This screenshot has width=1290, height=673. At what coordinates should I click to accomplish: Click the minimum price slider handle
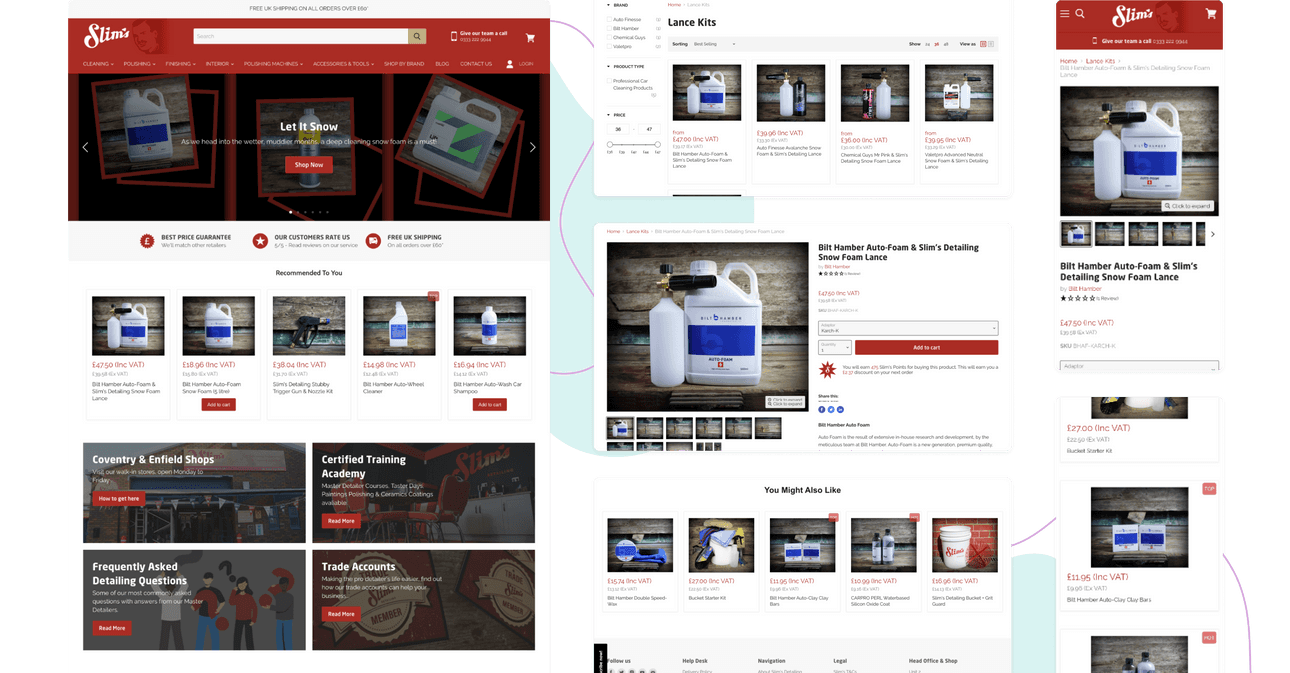pos(610,145)
